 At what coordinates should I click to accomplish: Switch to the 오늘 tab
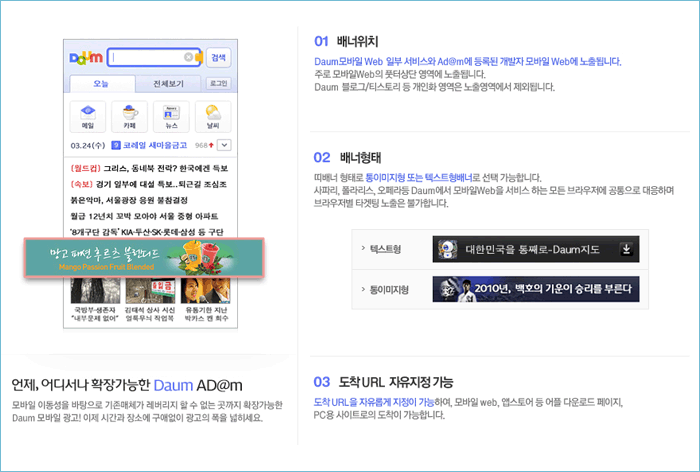coord(102,84)
